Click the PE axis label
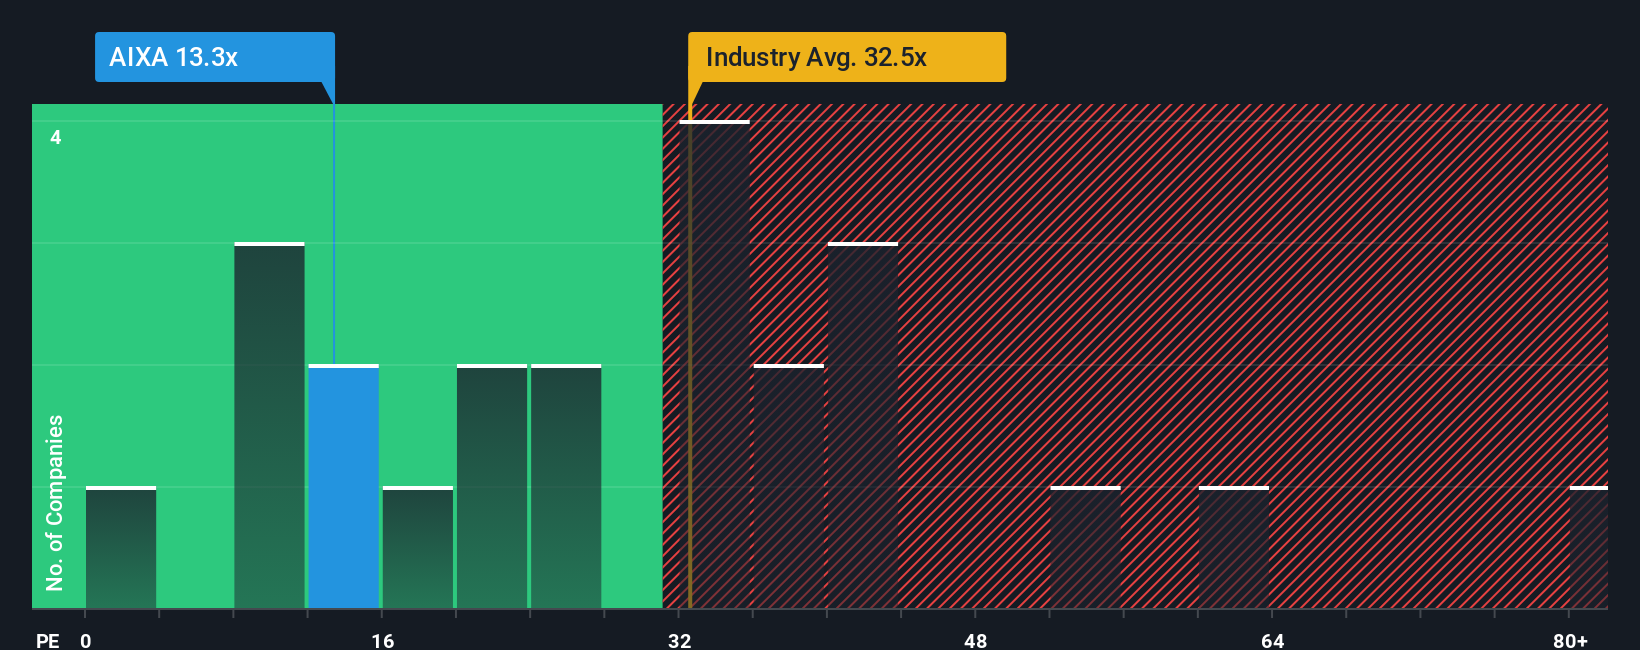 (x=47, y=640)
